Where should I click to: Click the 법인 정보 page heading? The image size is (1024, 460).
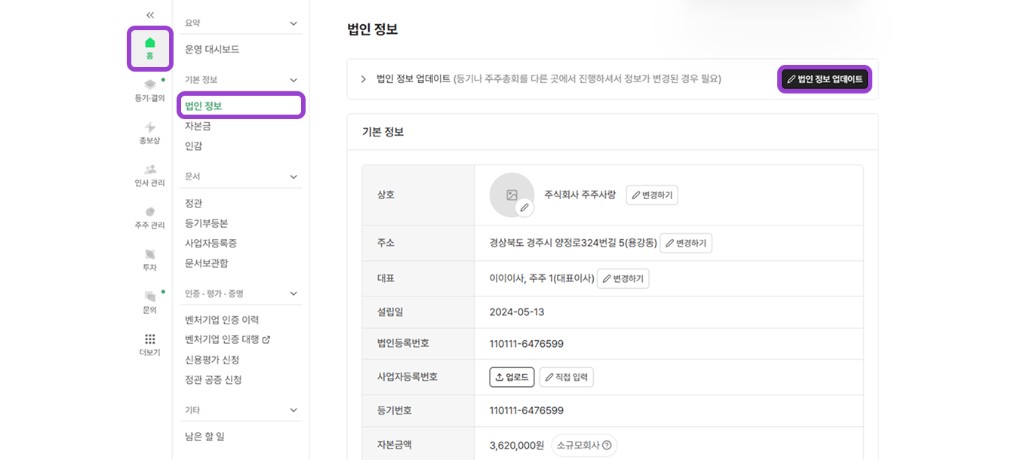(x=372, y=29)
